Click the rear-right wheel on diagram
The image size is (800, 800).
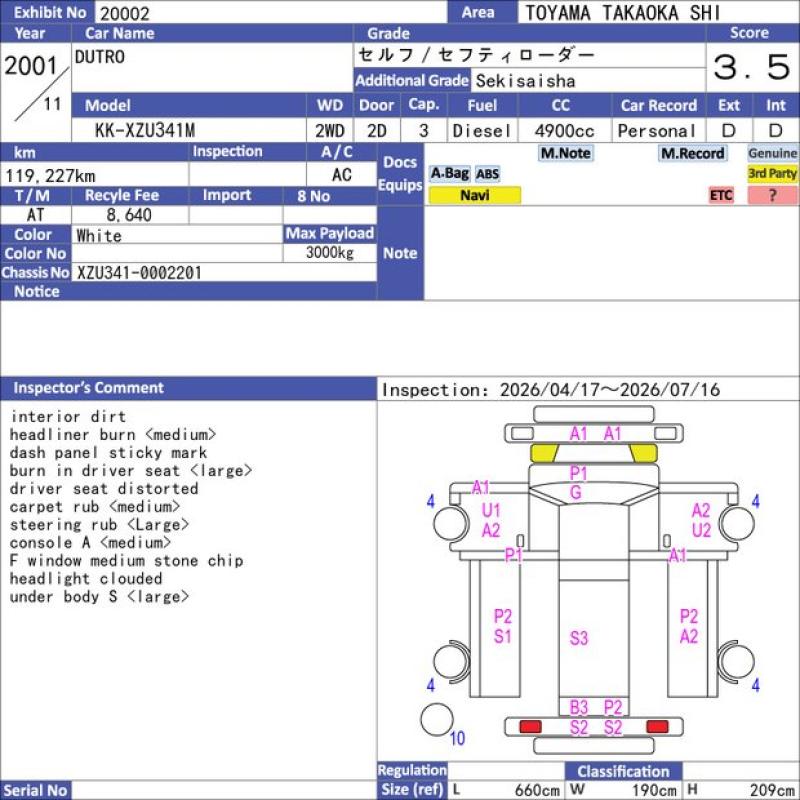(737, 661)
